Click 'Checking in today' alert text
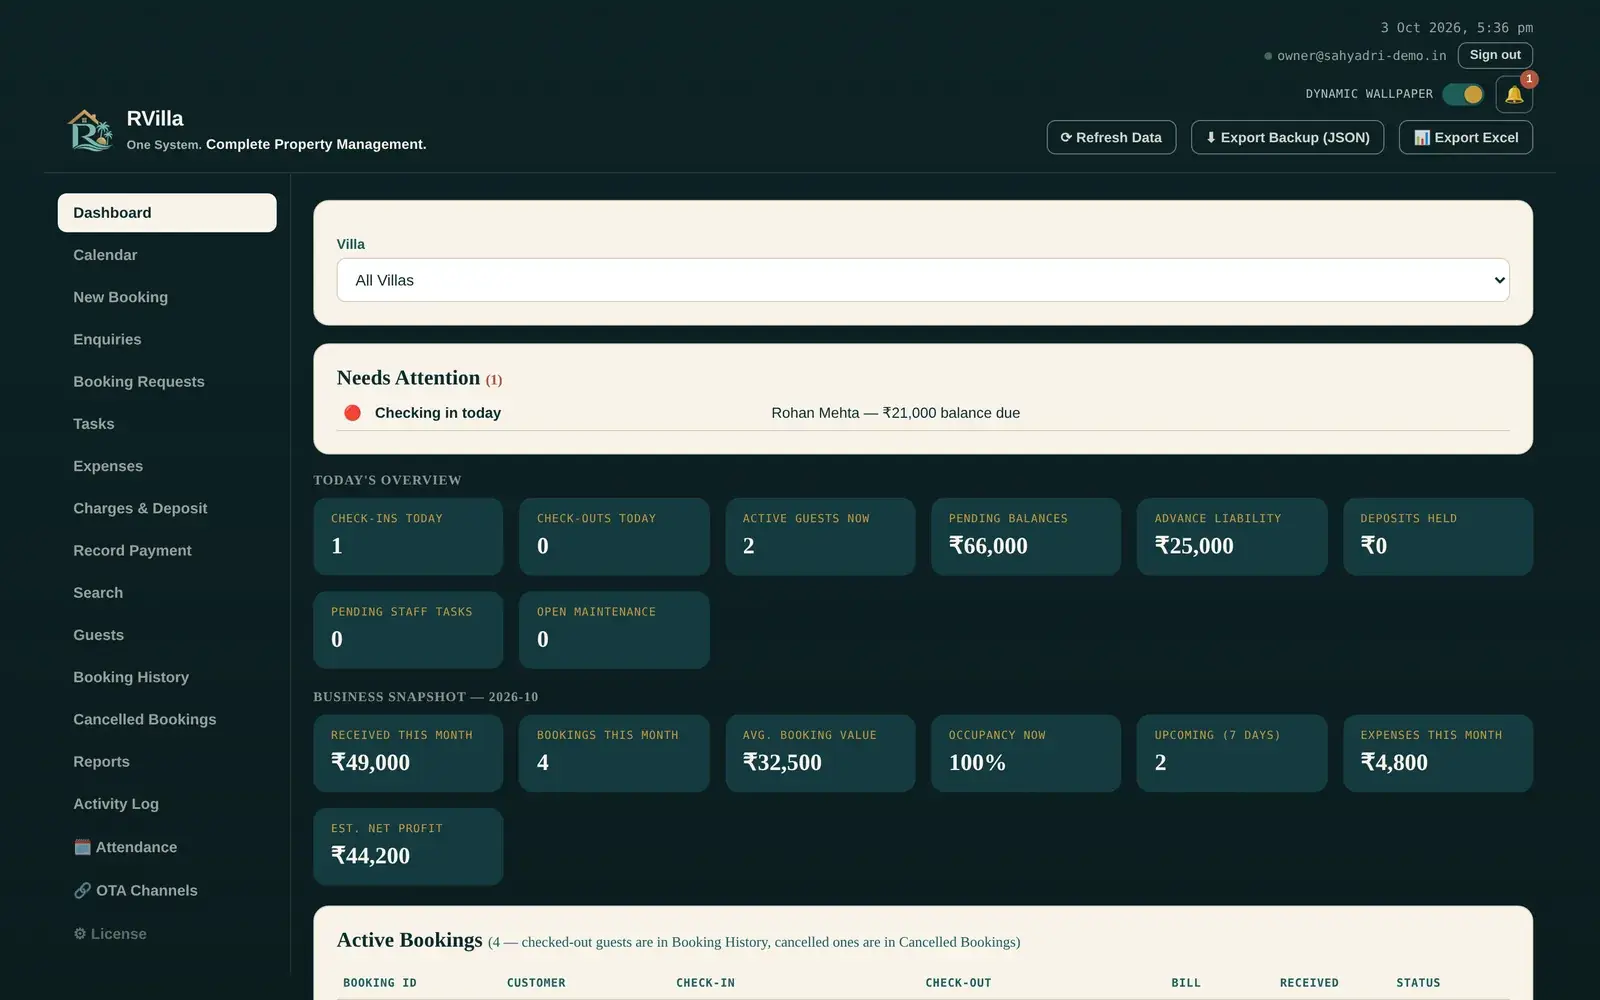The width and height of the screenshot is (1600, 1000). coord(438,413)
